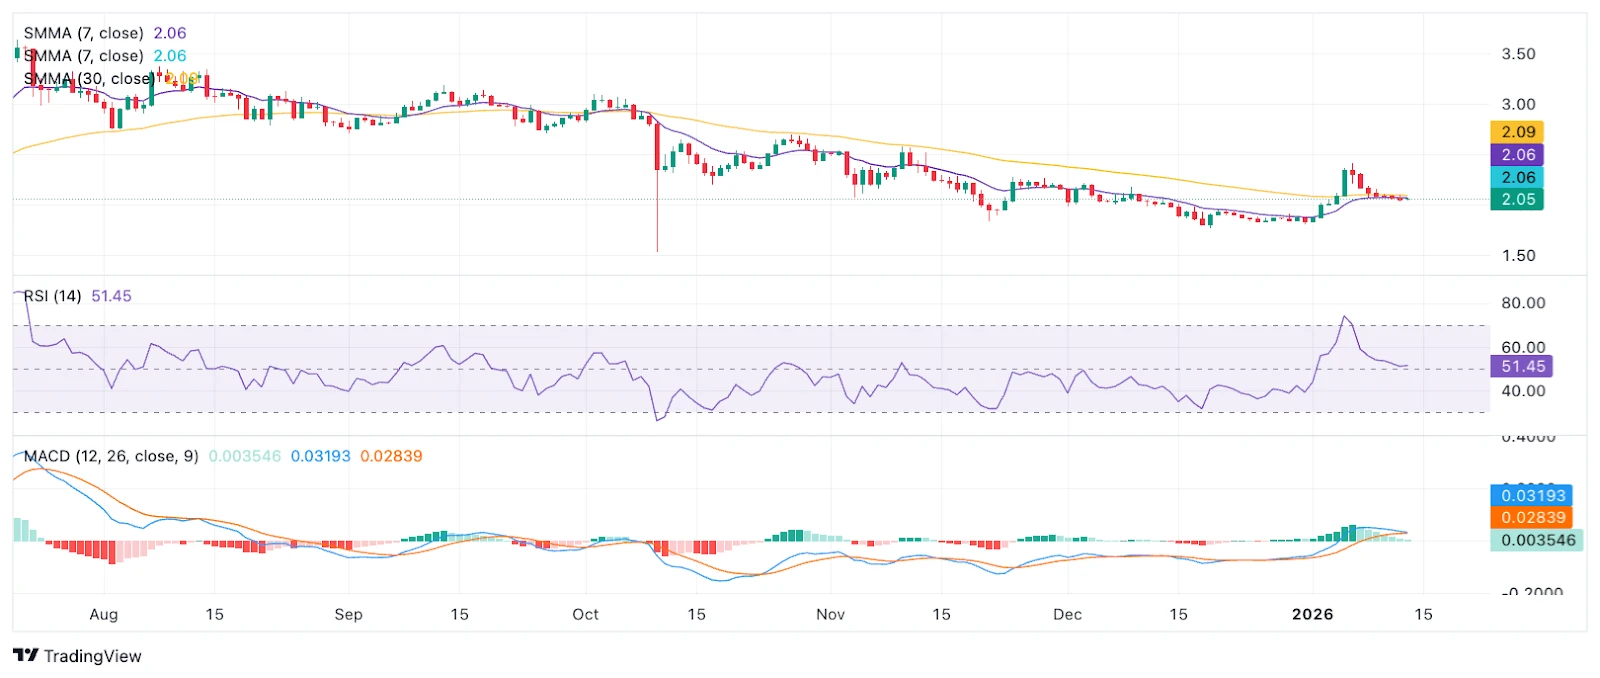
Task: Click the TradingView logo icon
Action: pyautogui.click(x=25, y=655)
